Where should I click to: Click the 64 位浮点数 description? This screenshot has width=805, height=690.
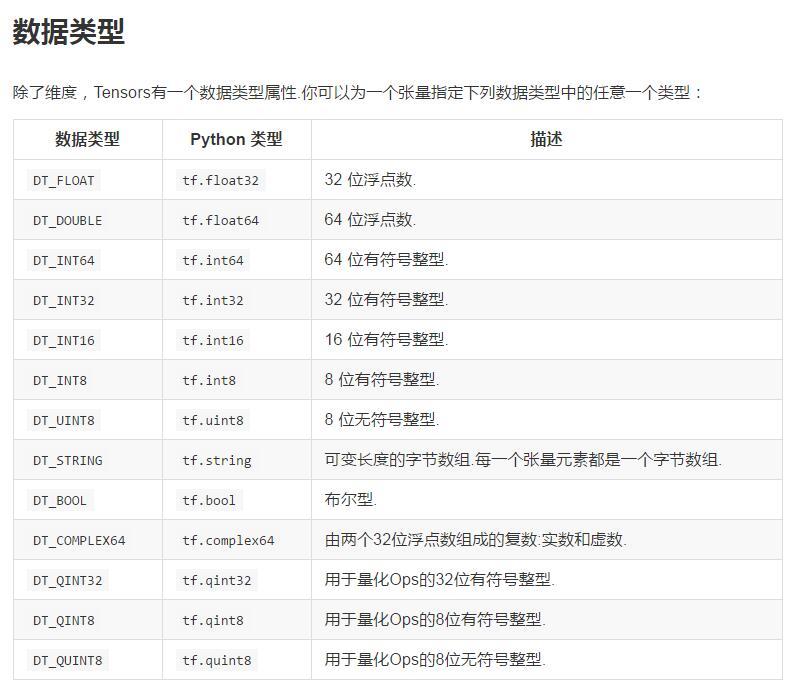tap(369, 220)
